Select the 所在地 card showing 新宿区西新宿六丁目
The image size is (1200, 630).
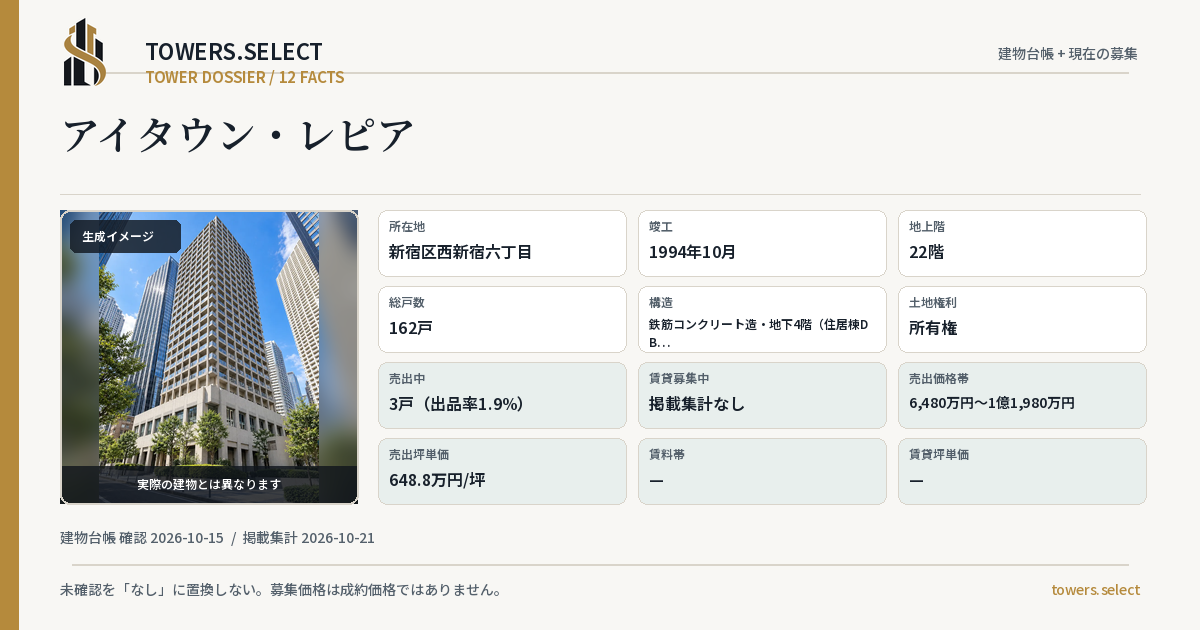[x=502, y=243]
